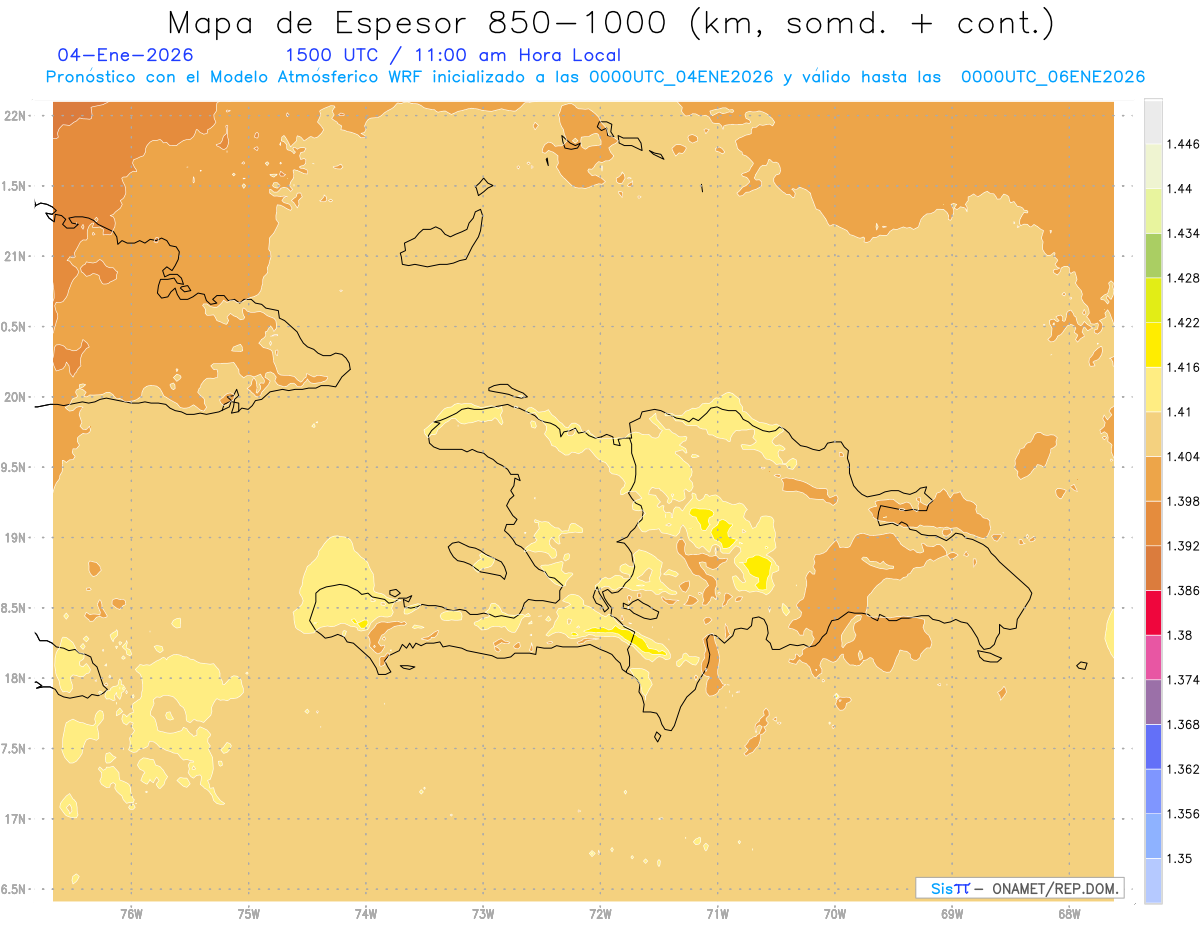Pick the orange swatch between 1.398 and 1.404
This screenshot has height=927, width=1200.
[1153, 478]
